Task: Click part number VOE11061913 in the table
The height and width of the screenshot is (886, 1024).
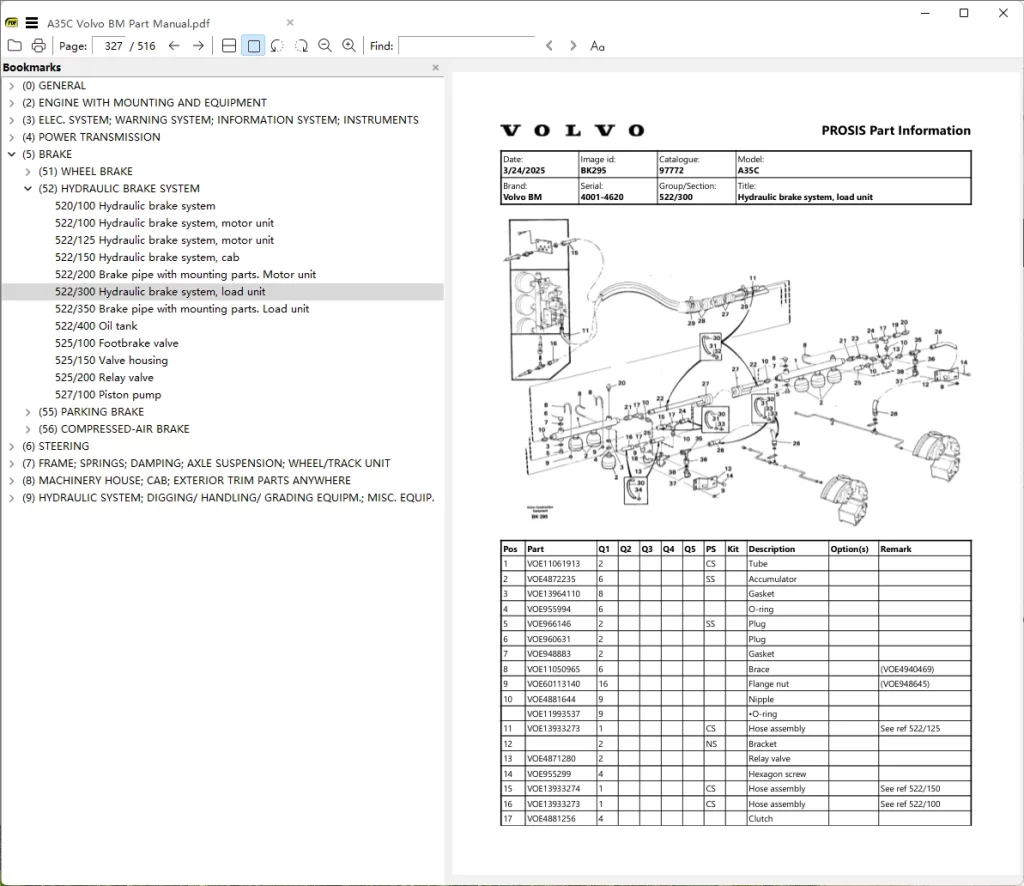Action: [553, 564]
